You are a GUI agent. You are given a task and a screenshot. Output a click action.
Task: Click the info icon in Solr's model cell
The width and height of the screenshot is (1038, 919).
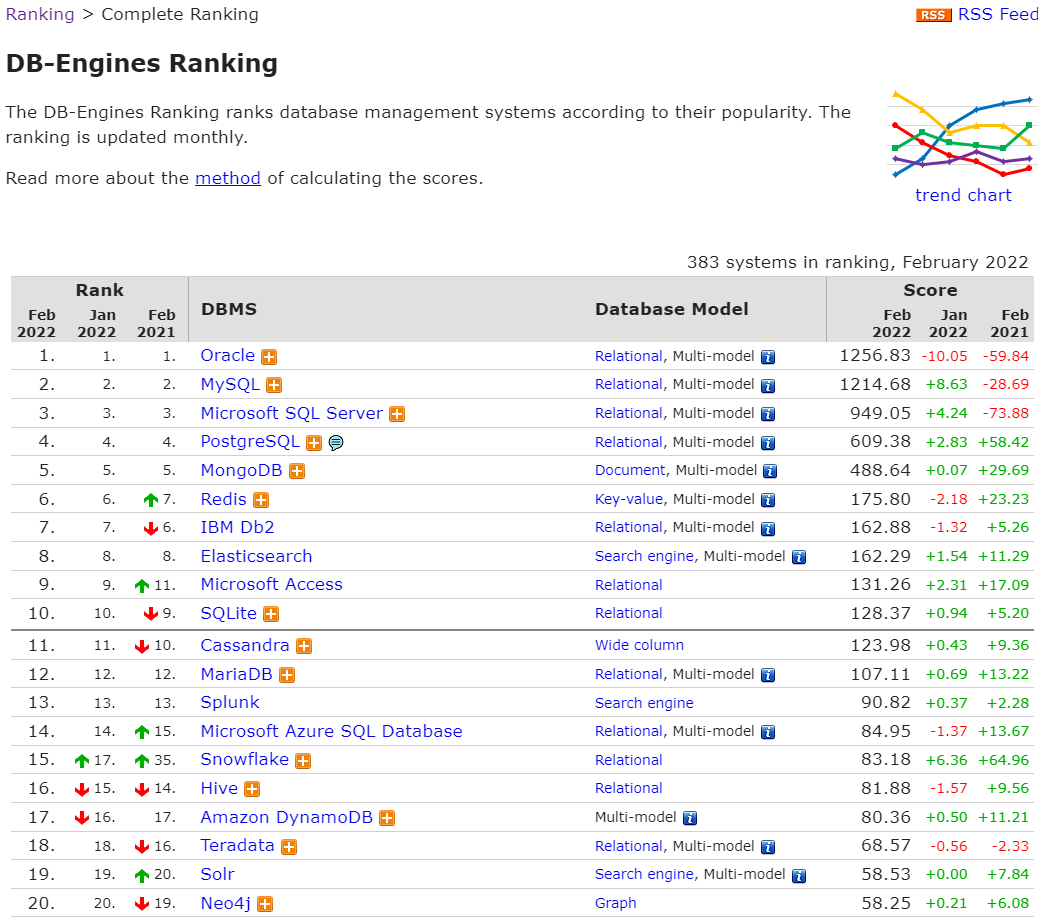[799, 876]
